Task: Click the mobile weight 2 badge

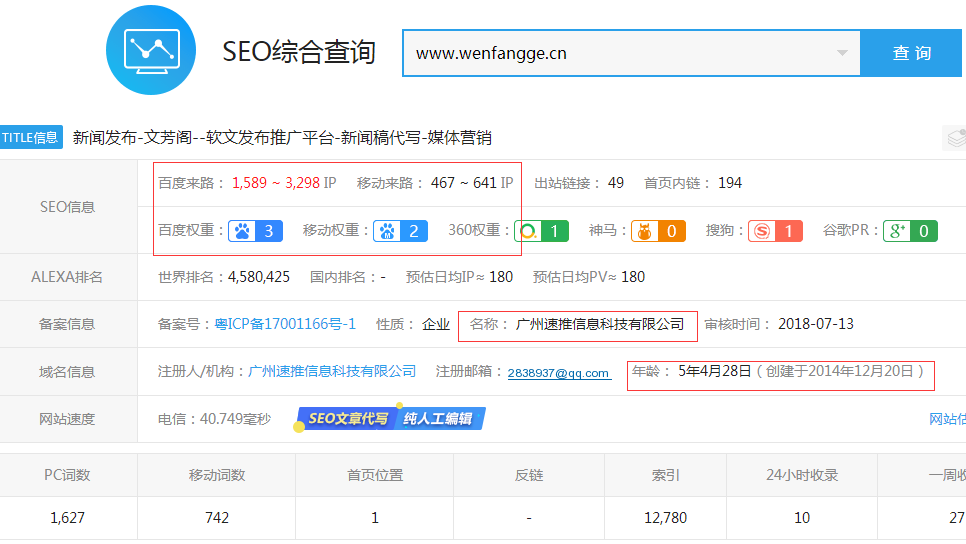Action: click(400, 231)
